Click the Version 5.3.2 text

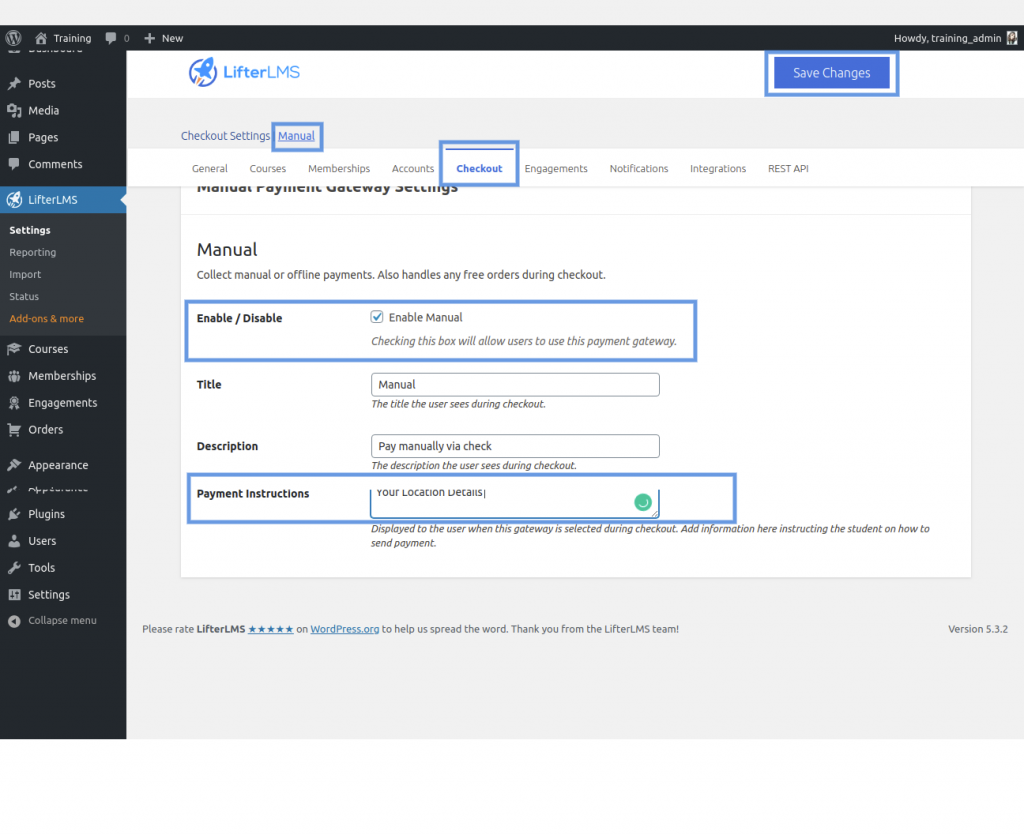click(x=978, y=629)
